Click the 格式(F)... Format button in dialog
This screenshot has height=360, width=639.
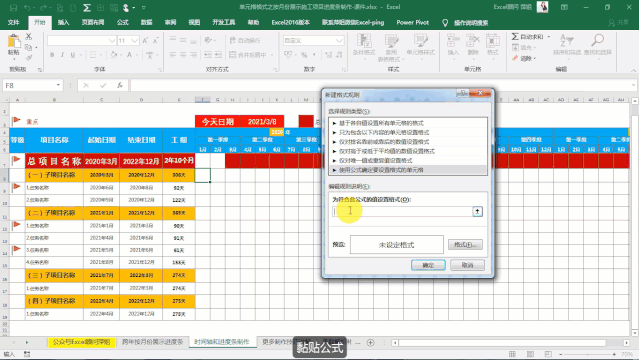465,245
